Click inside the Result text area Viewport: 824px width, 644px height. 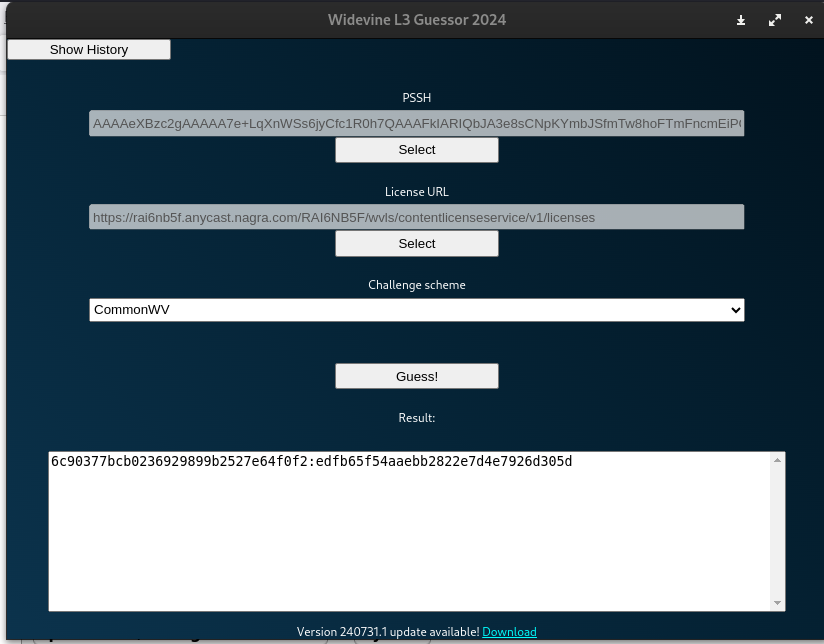[x=417, y=531]
